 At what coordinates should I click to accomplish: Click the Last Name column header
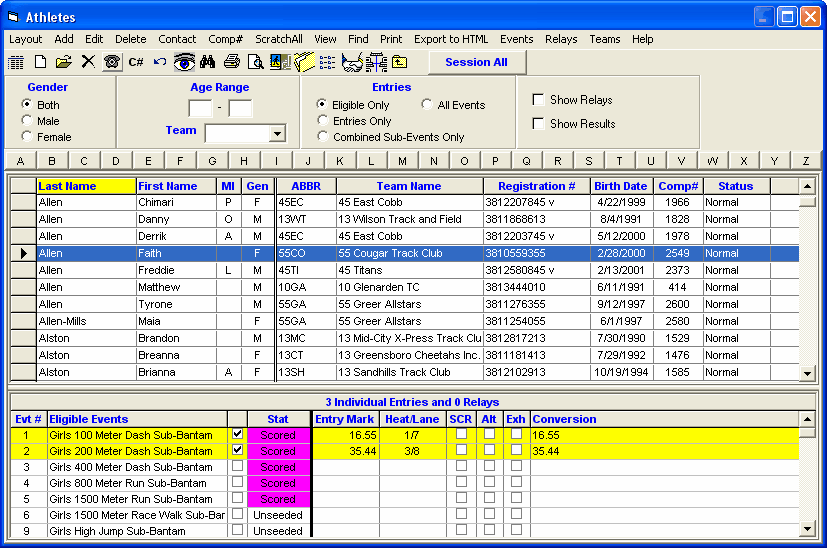pyautogui.click(x=86, y=186)
